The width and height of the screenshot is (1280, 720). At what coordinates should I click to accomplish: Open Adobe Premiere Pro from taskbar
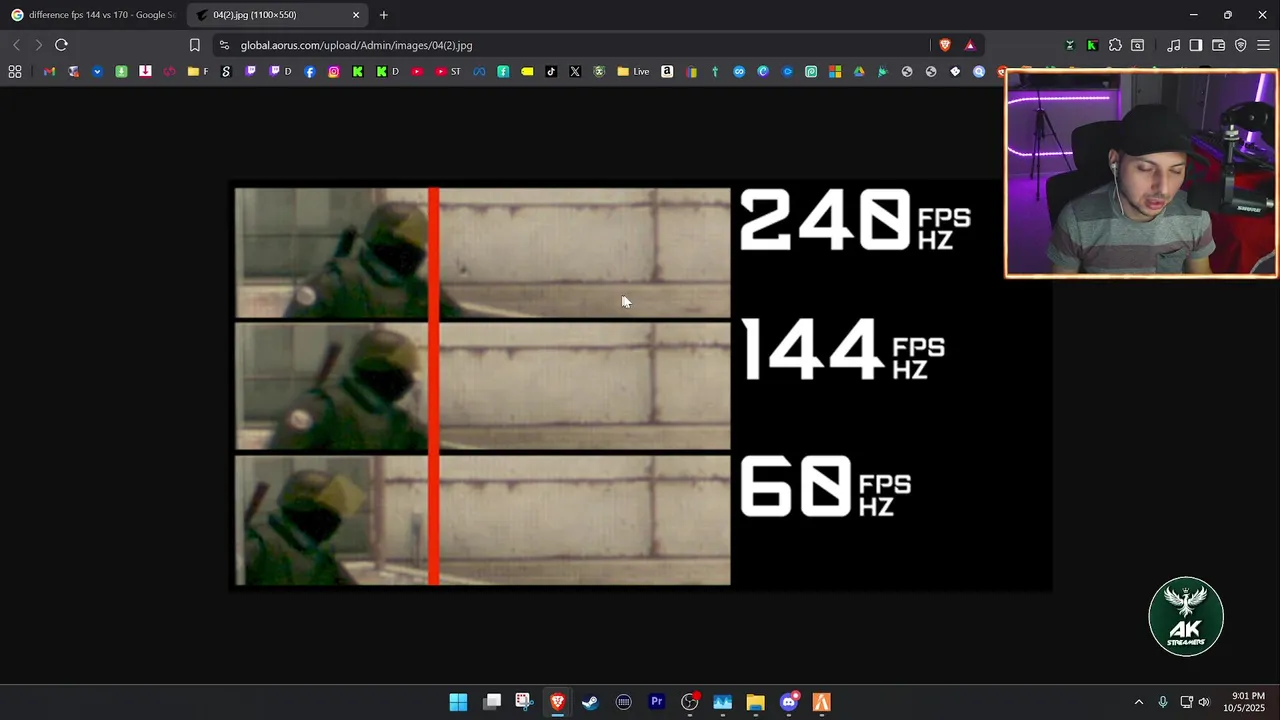click(657, 702)
